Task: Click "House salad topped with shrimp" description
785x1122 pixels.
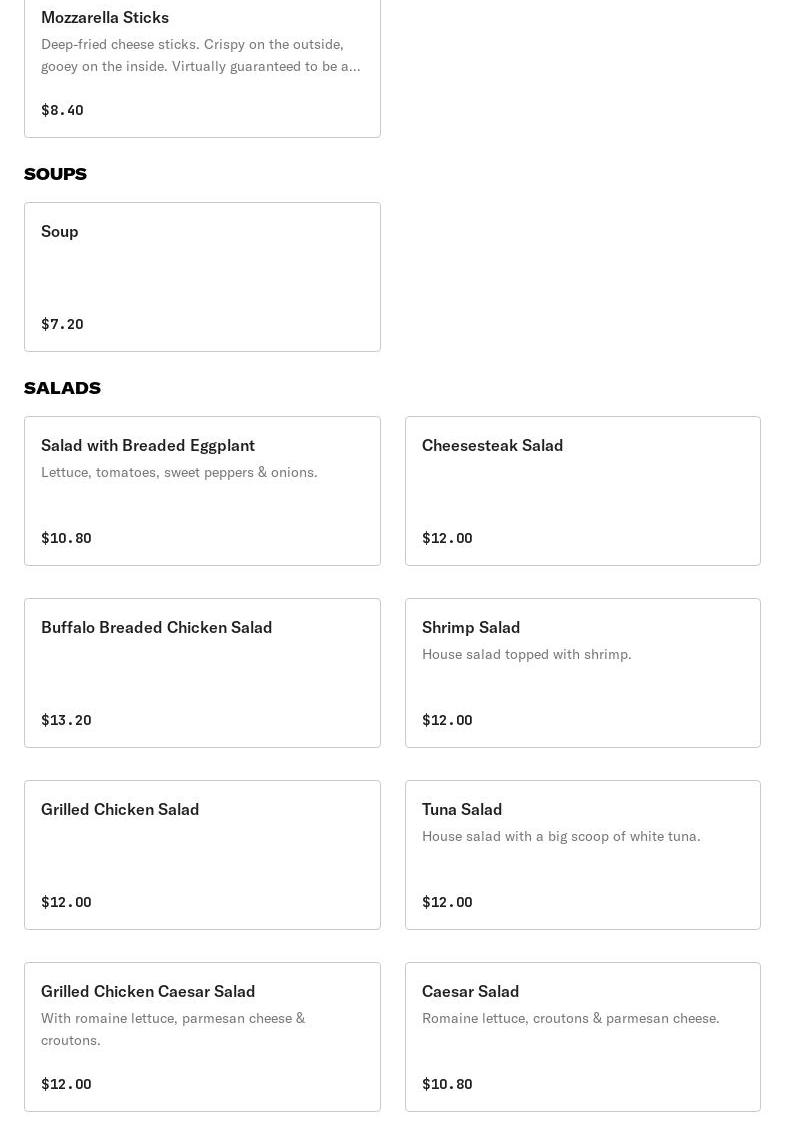Action: point(526,654)
